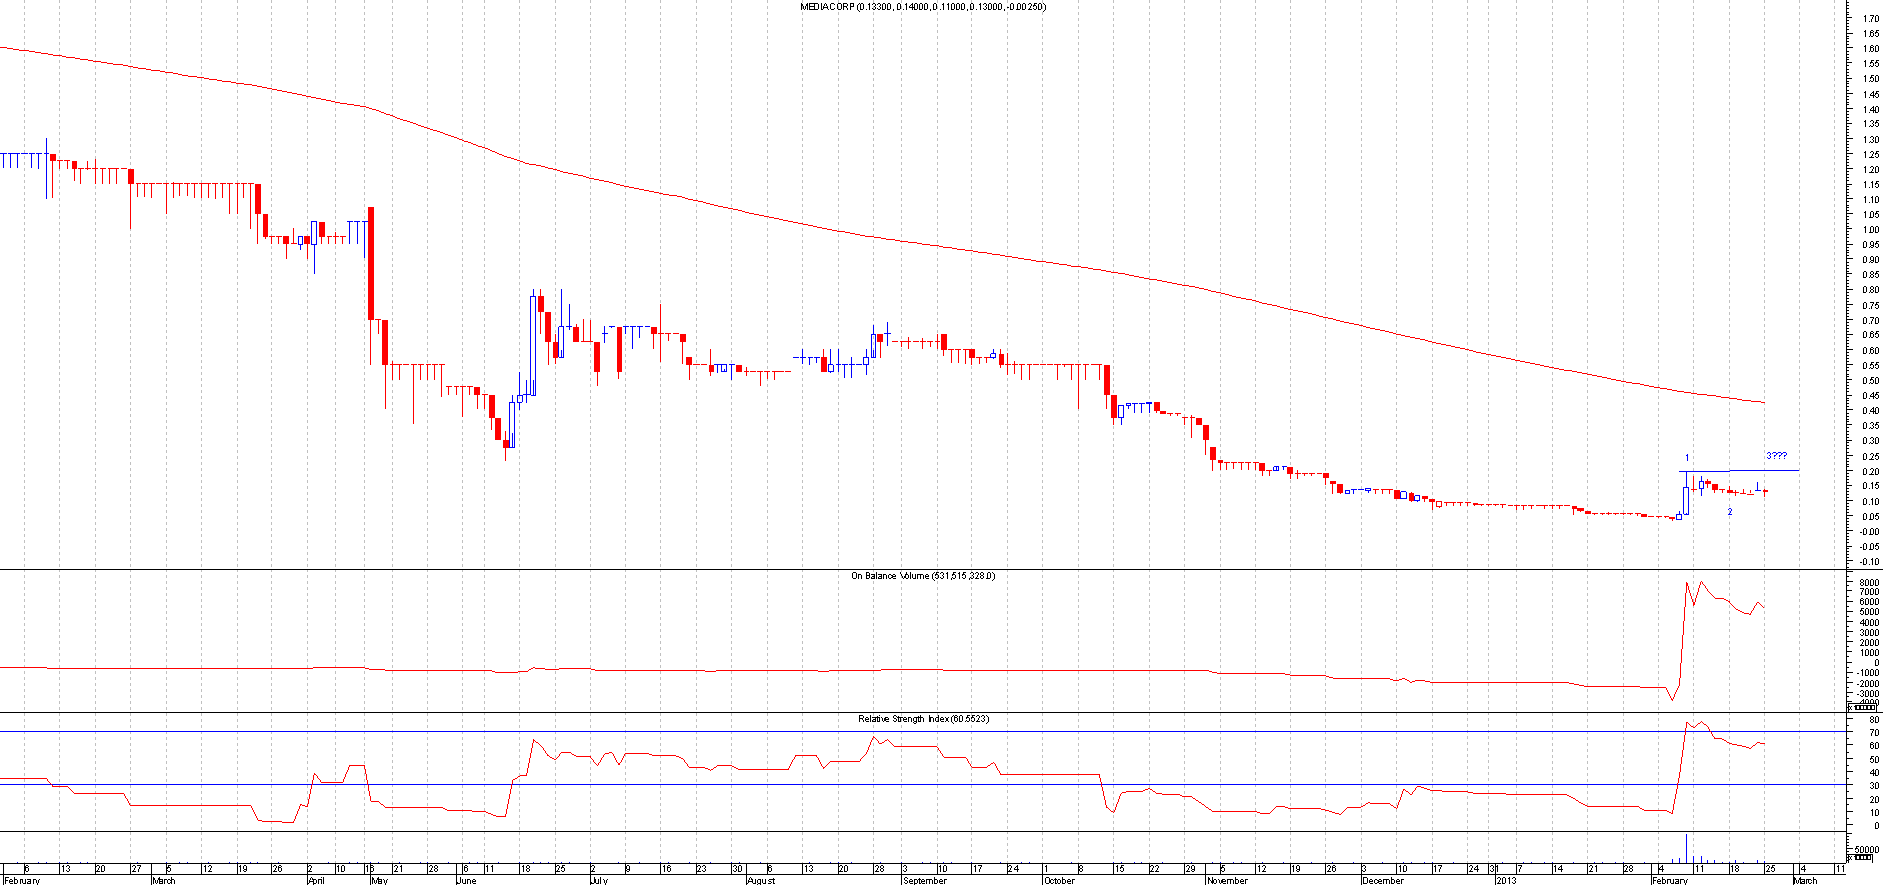Click the 2013 year label on date axis
This screenshot has height=885, width=1883.
click(1506, 880)
